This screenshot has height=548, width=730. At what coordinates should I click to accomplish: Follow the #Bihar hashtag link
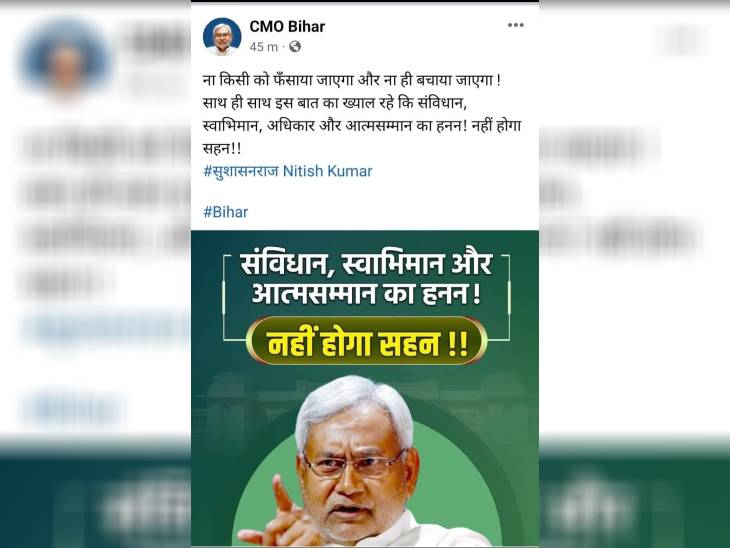[x=225, y=212]
